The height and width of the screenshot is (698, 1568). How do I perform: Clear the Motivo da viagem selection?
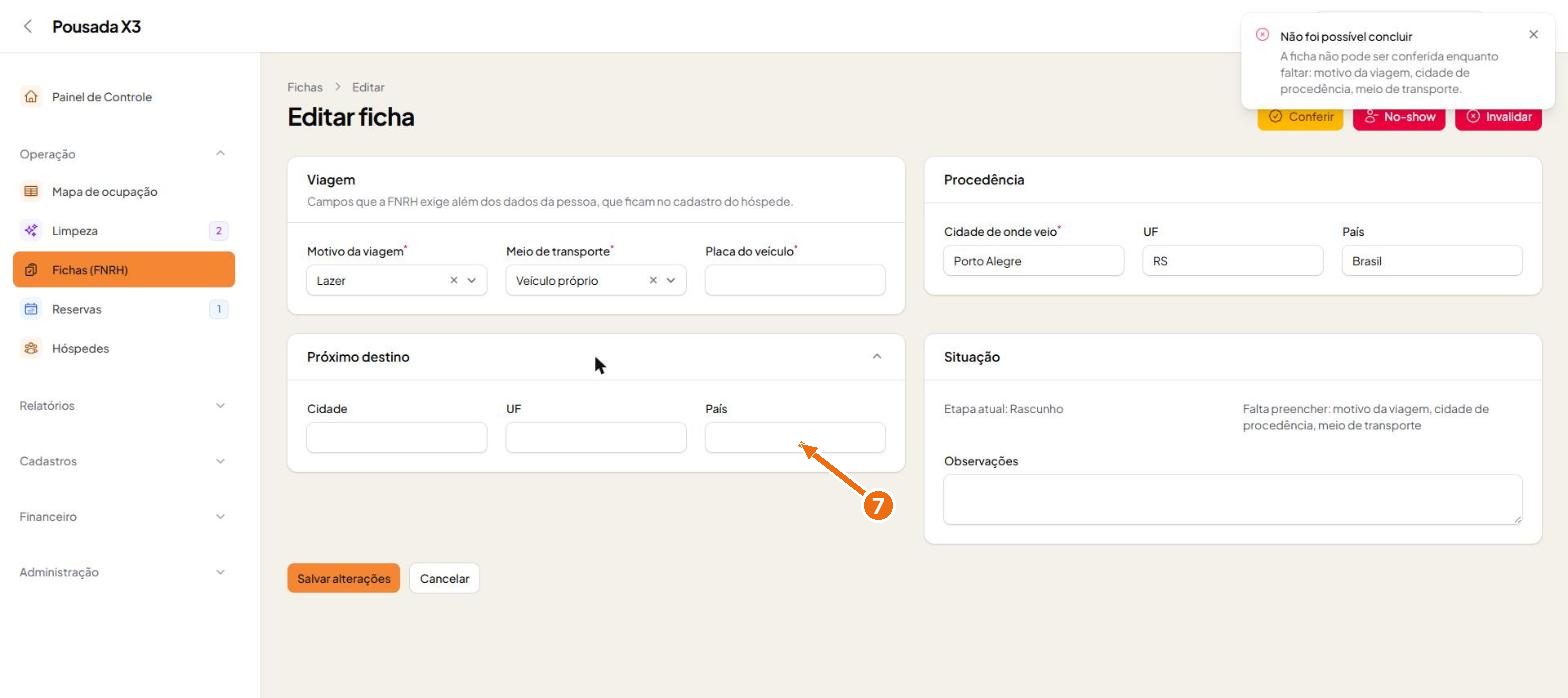453,280
